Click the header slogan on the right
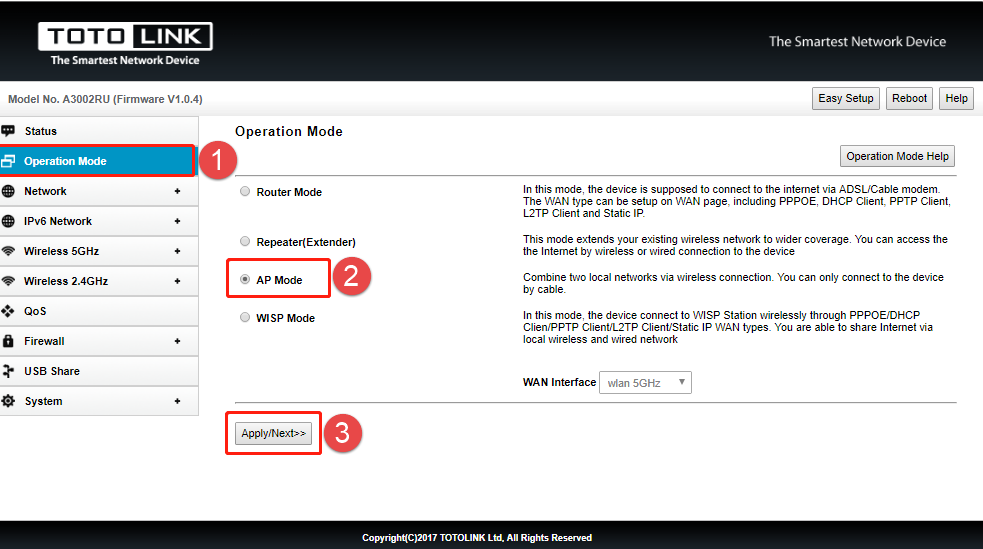The height and width of the screenshot is (549, 983). 857,41
